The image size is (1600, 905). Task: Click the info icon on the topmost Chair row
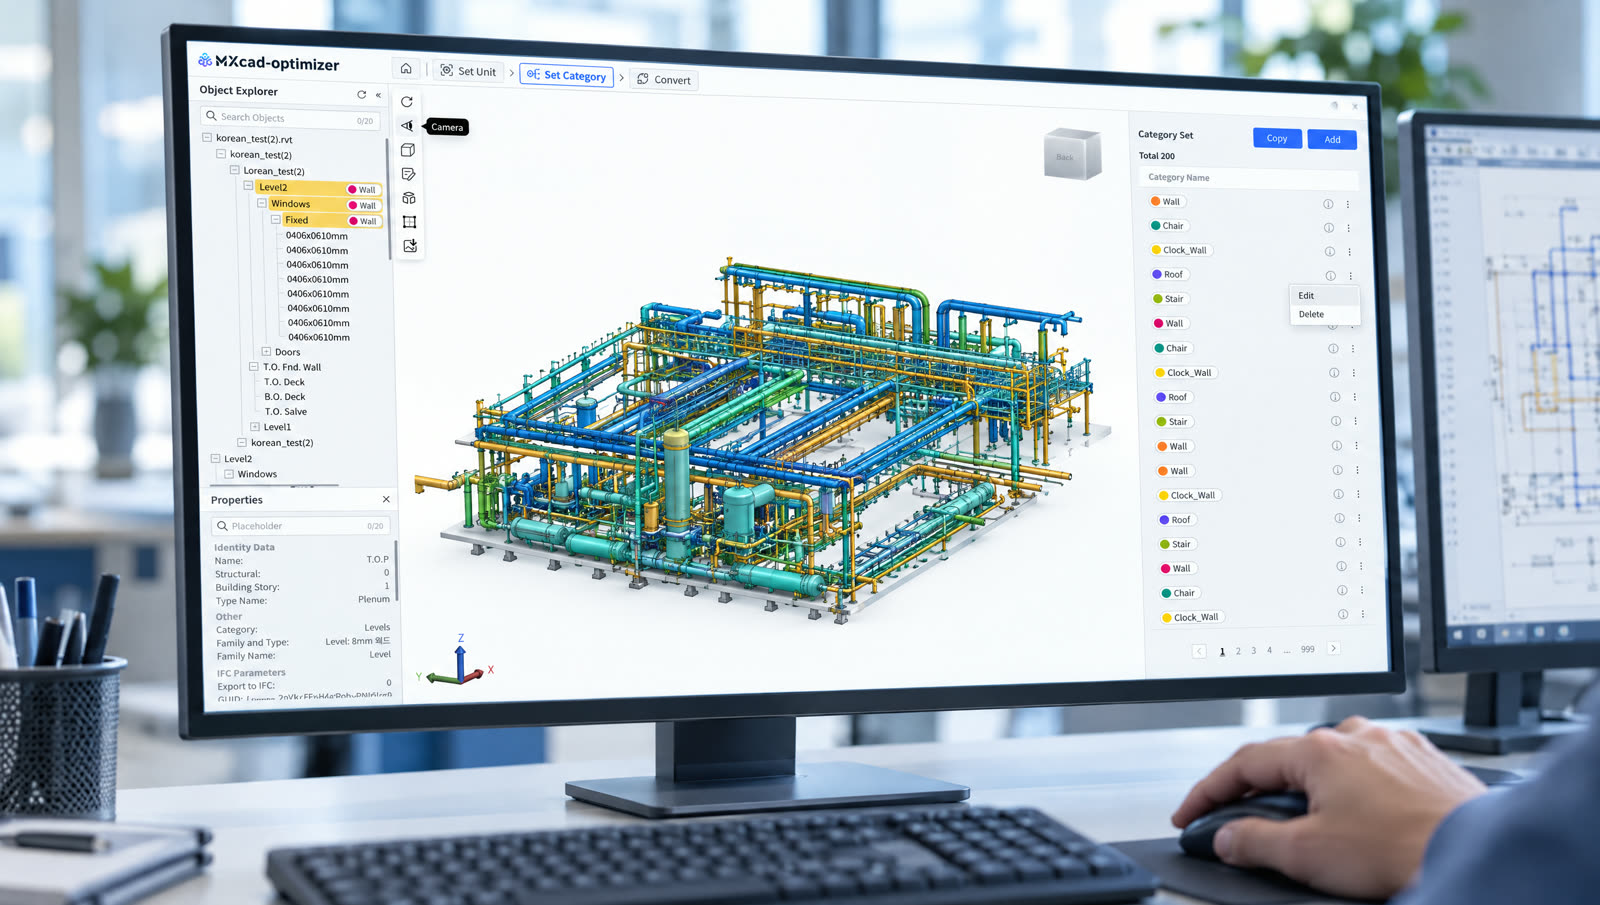coord(1329,228)
